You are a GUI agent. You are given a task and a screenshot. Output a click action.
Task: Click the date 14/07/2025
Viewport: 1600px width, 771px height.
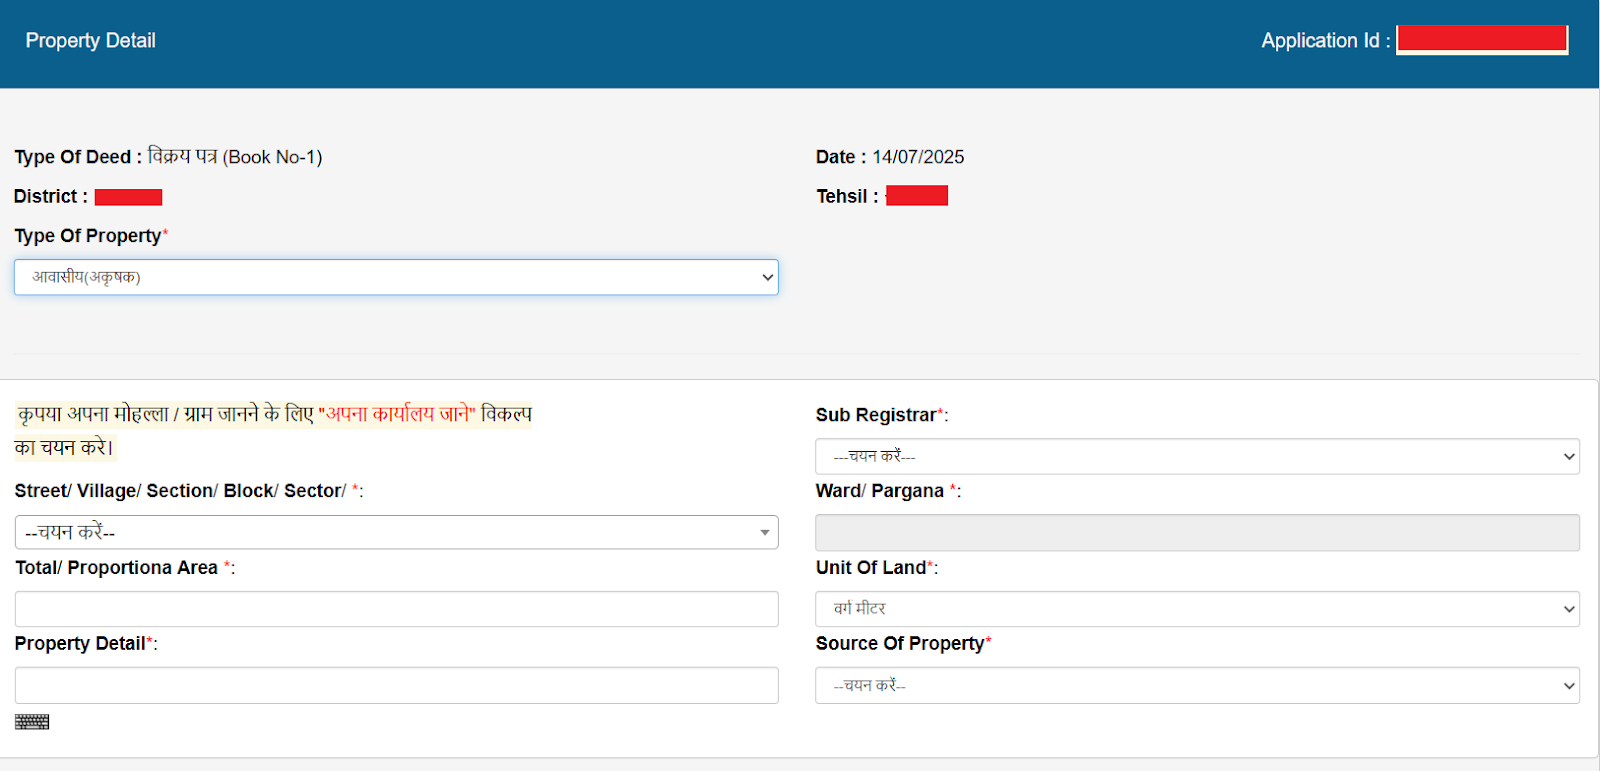(x=918, y=157)
